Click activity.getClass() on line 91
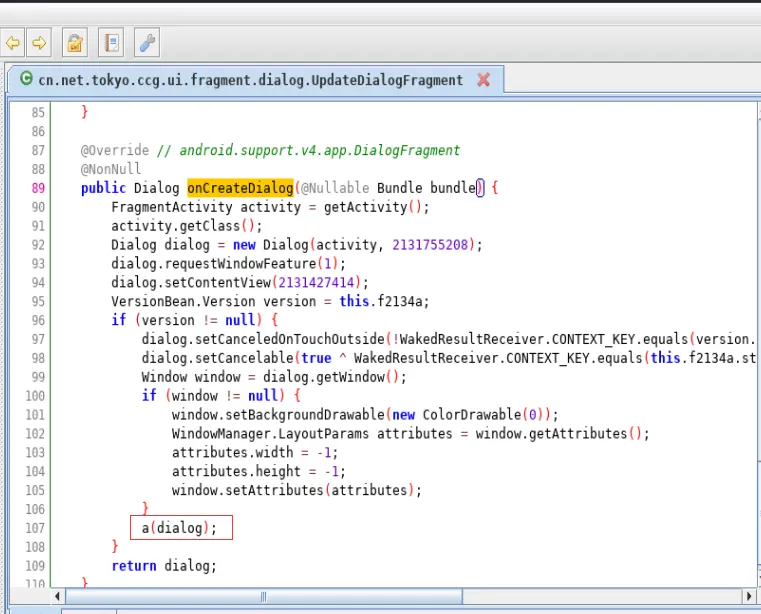This screenshot has height=614, width=761. coord(183,226)
